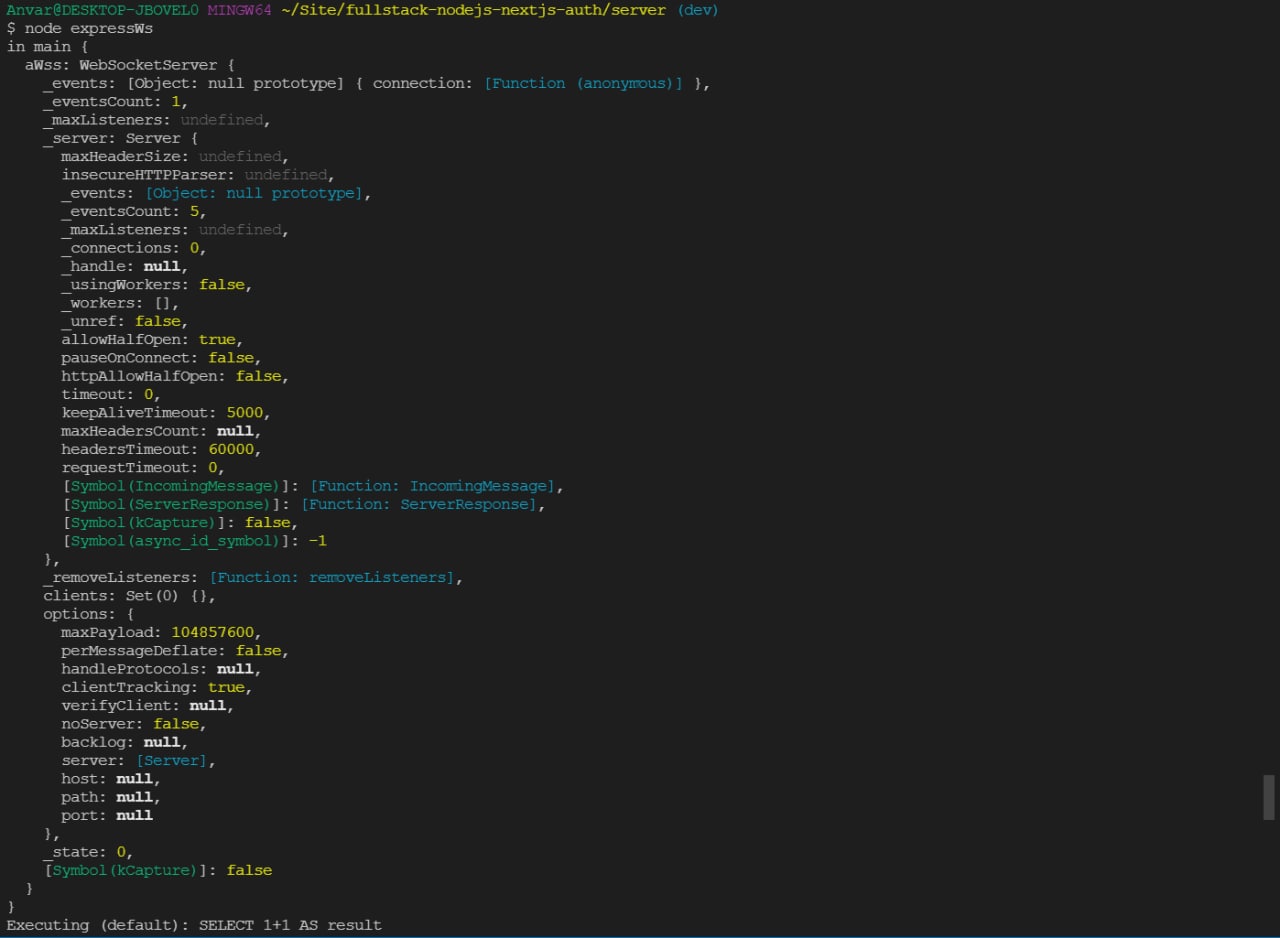Click the 'pauseOnConnect: false,' line

(x=162, y=357)
